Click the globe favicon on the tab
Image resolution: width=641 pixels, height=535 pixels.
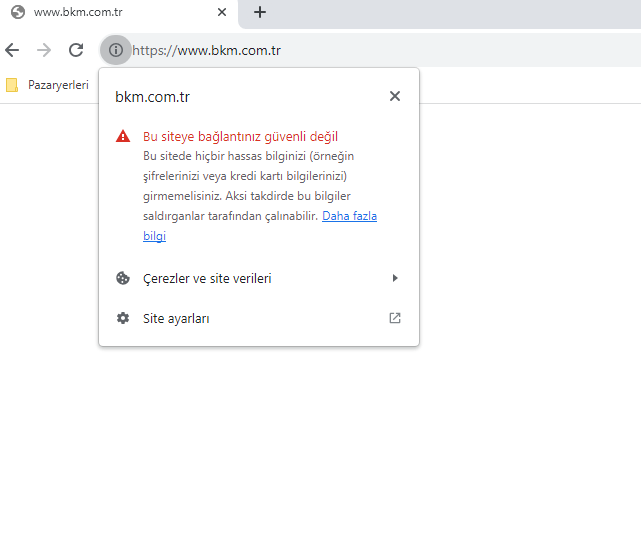tap(18, 12)
